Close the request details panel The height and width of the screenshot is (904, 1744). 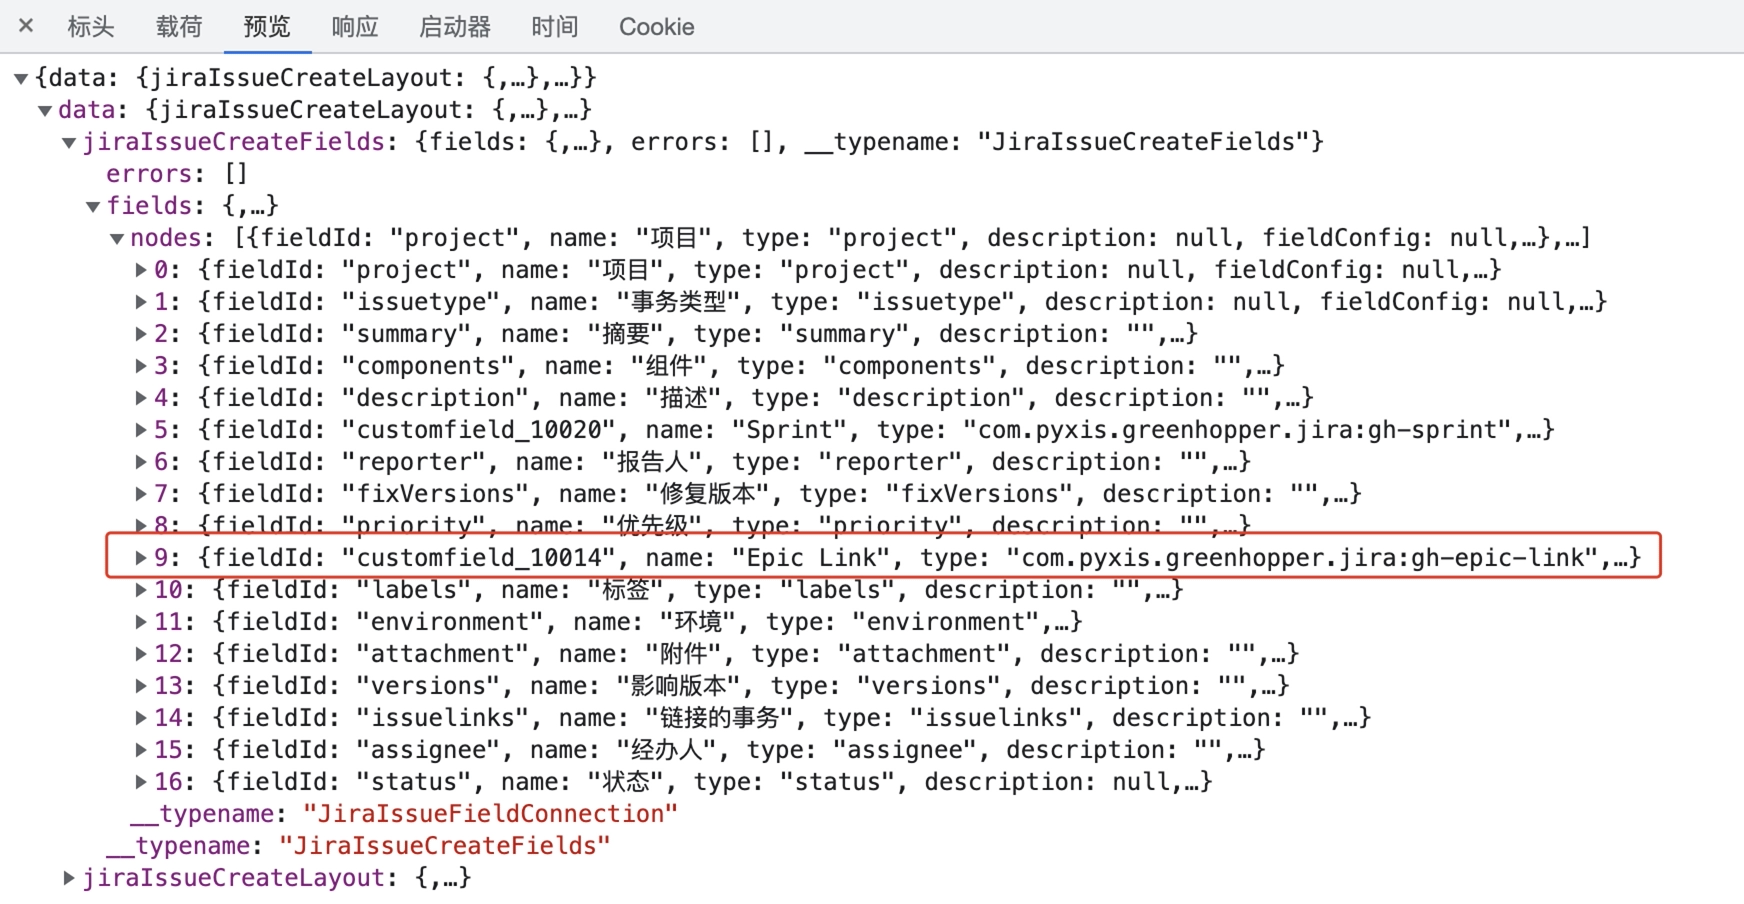coord(26,26)
